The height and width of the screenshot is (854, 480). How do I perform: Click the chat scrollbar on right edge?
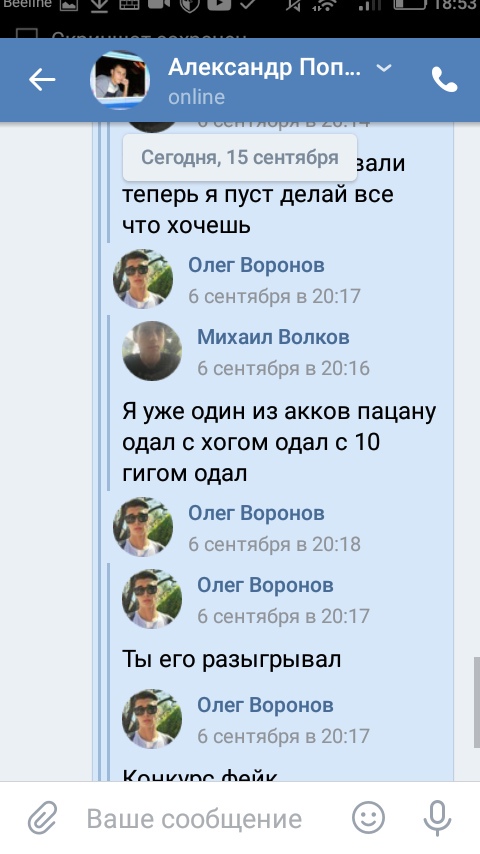pos(476,702)
